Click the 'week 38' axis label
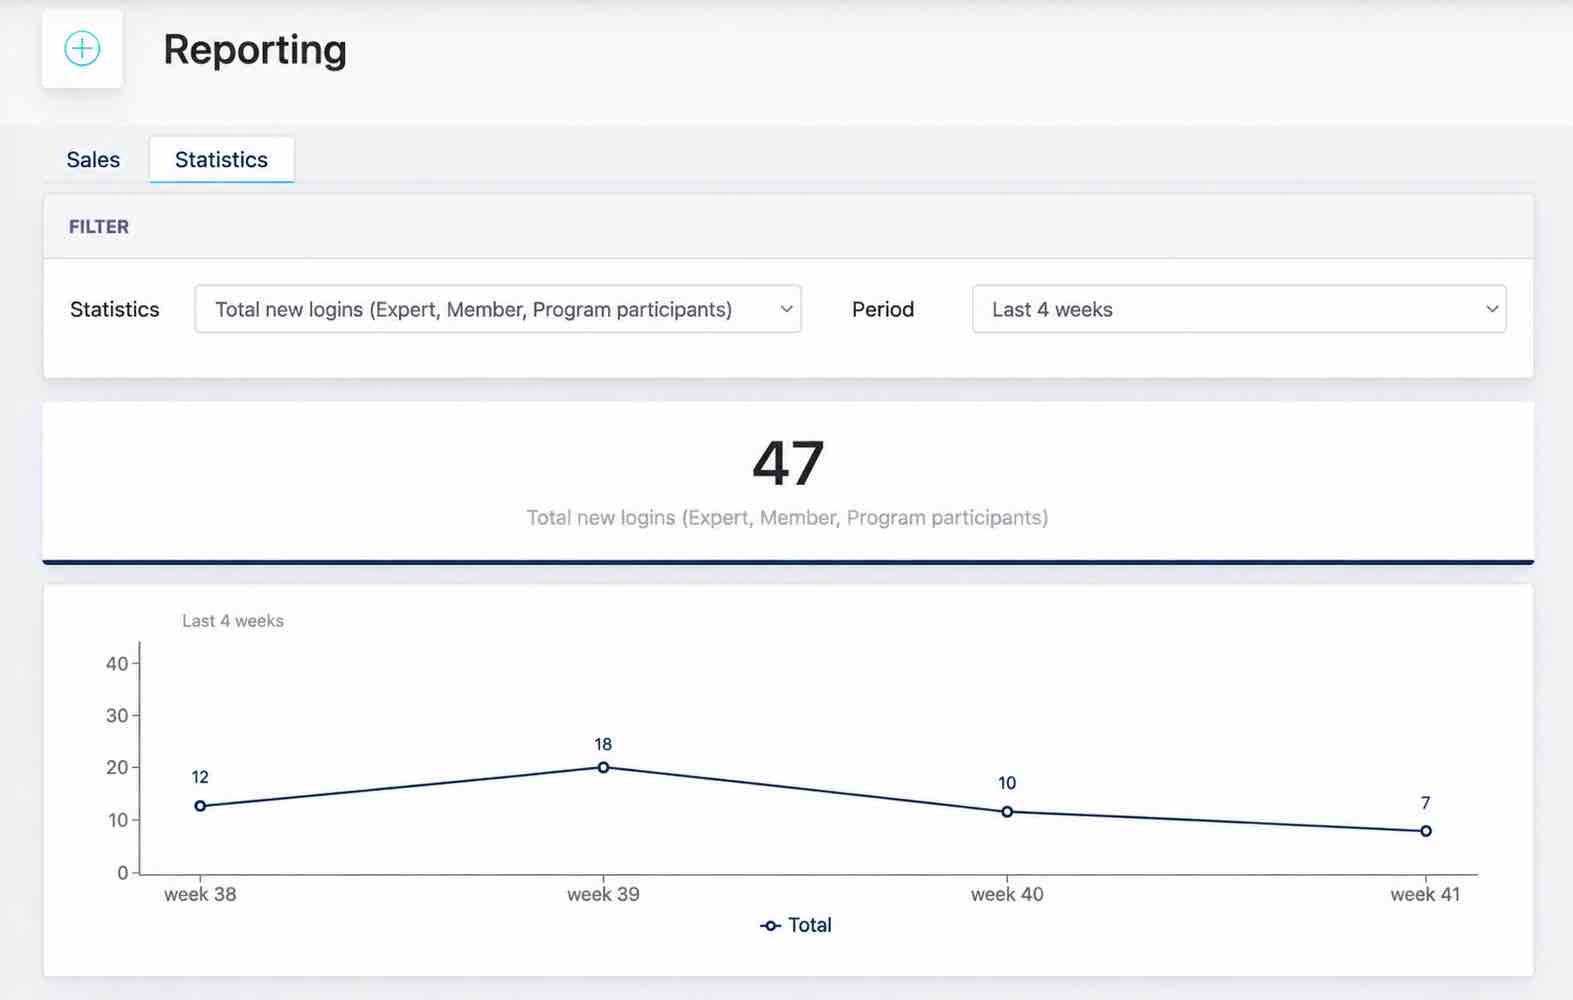Viewport: 1573px width, 1000px height. tap(200, 894)
